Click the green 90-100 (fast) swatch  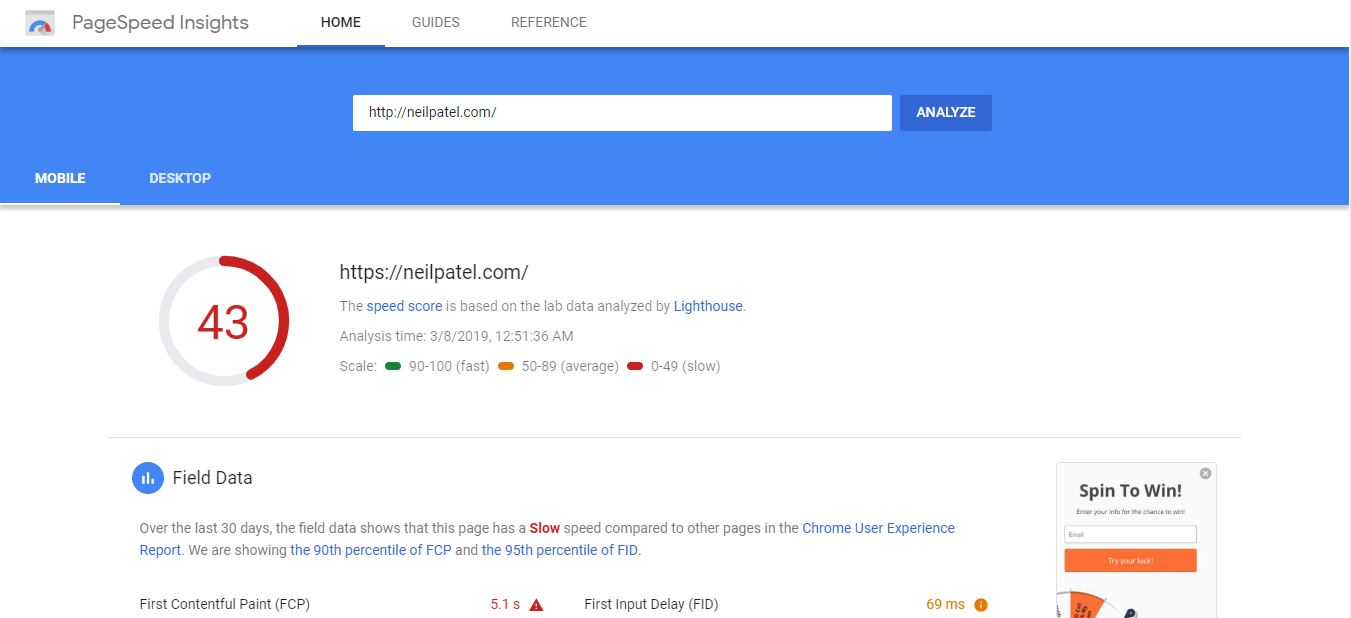point(393,366)
